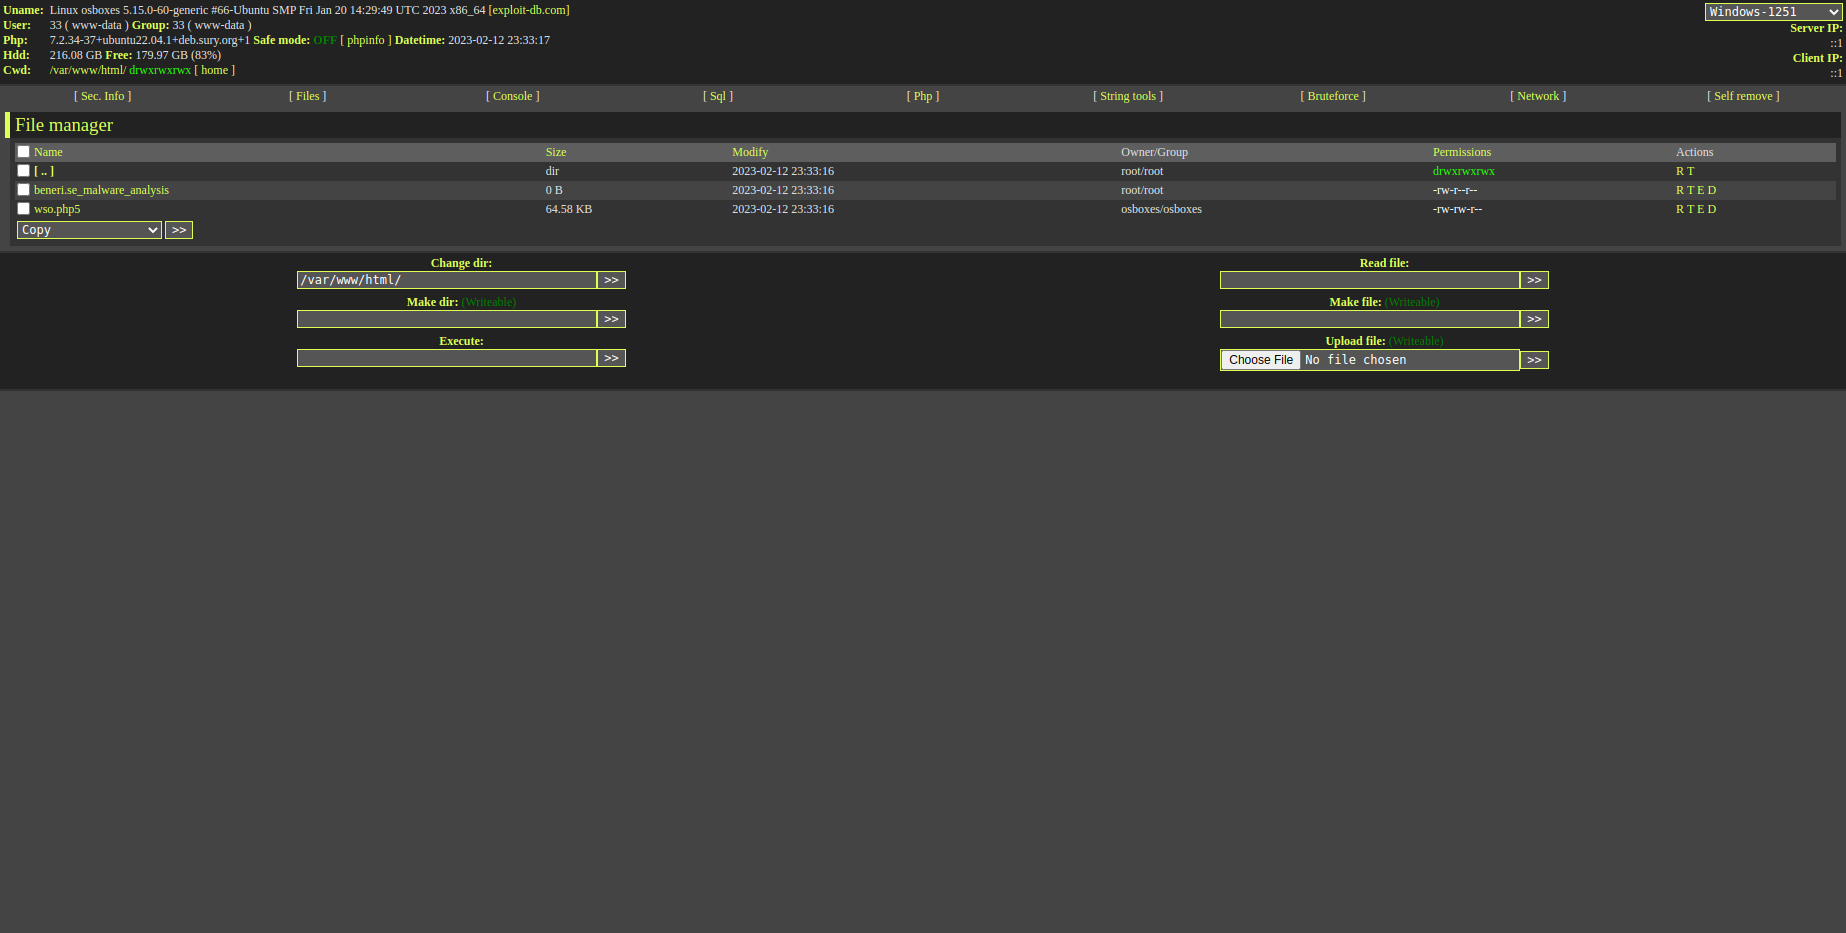Click -rw-r--r-- permissions of beneri.se_malware_analysis
This screenshot has width=1846, height=933.
1455,190
